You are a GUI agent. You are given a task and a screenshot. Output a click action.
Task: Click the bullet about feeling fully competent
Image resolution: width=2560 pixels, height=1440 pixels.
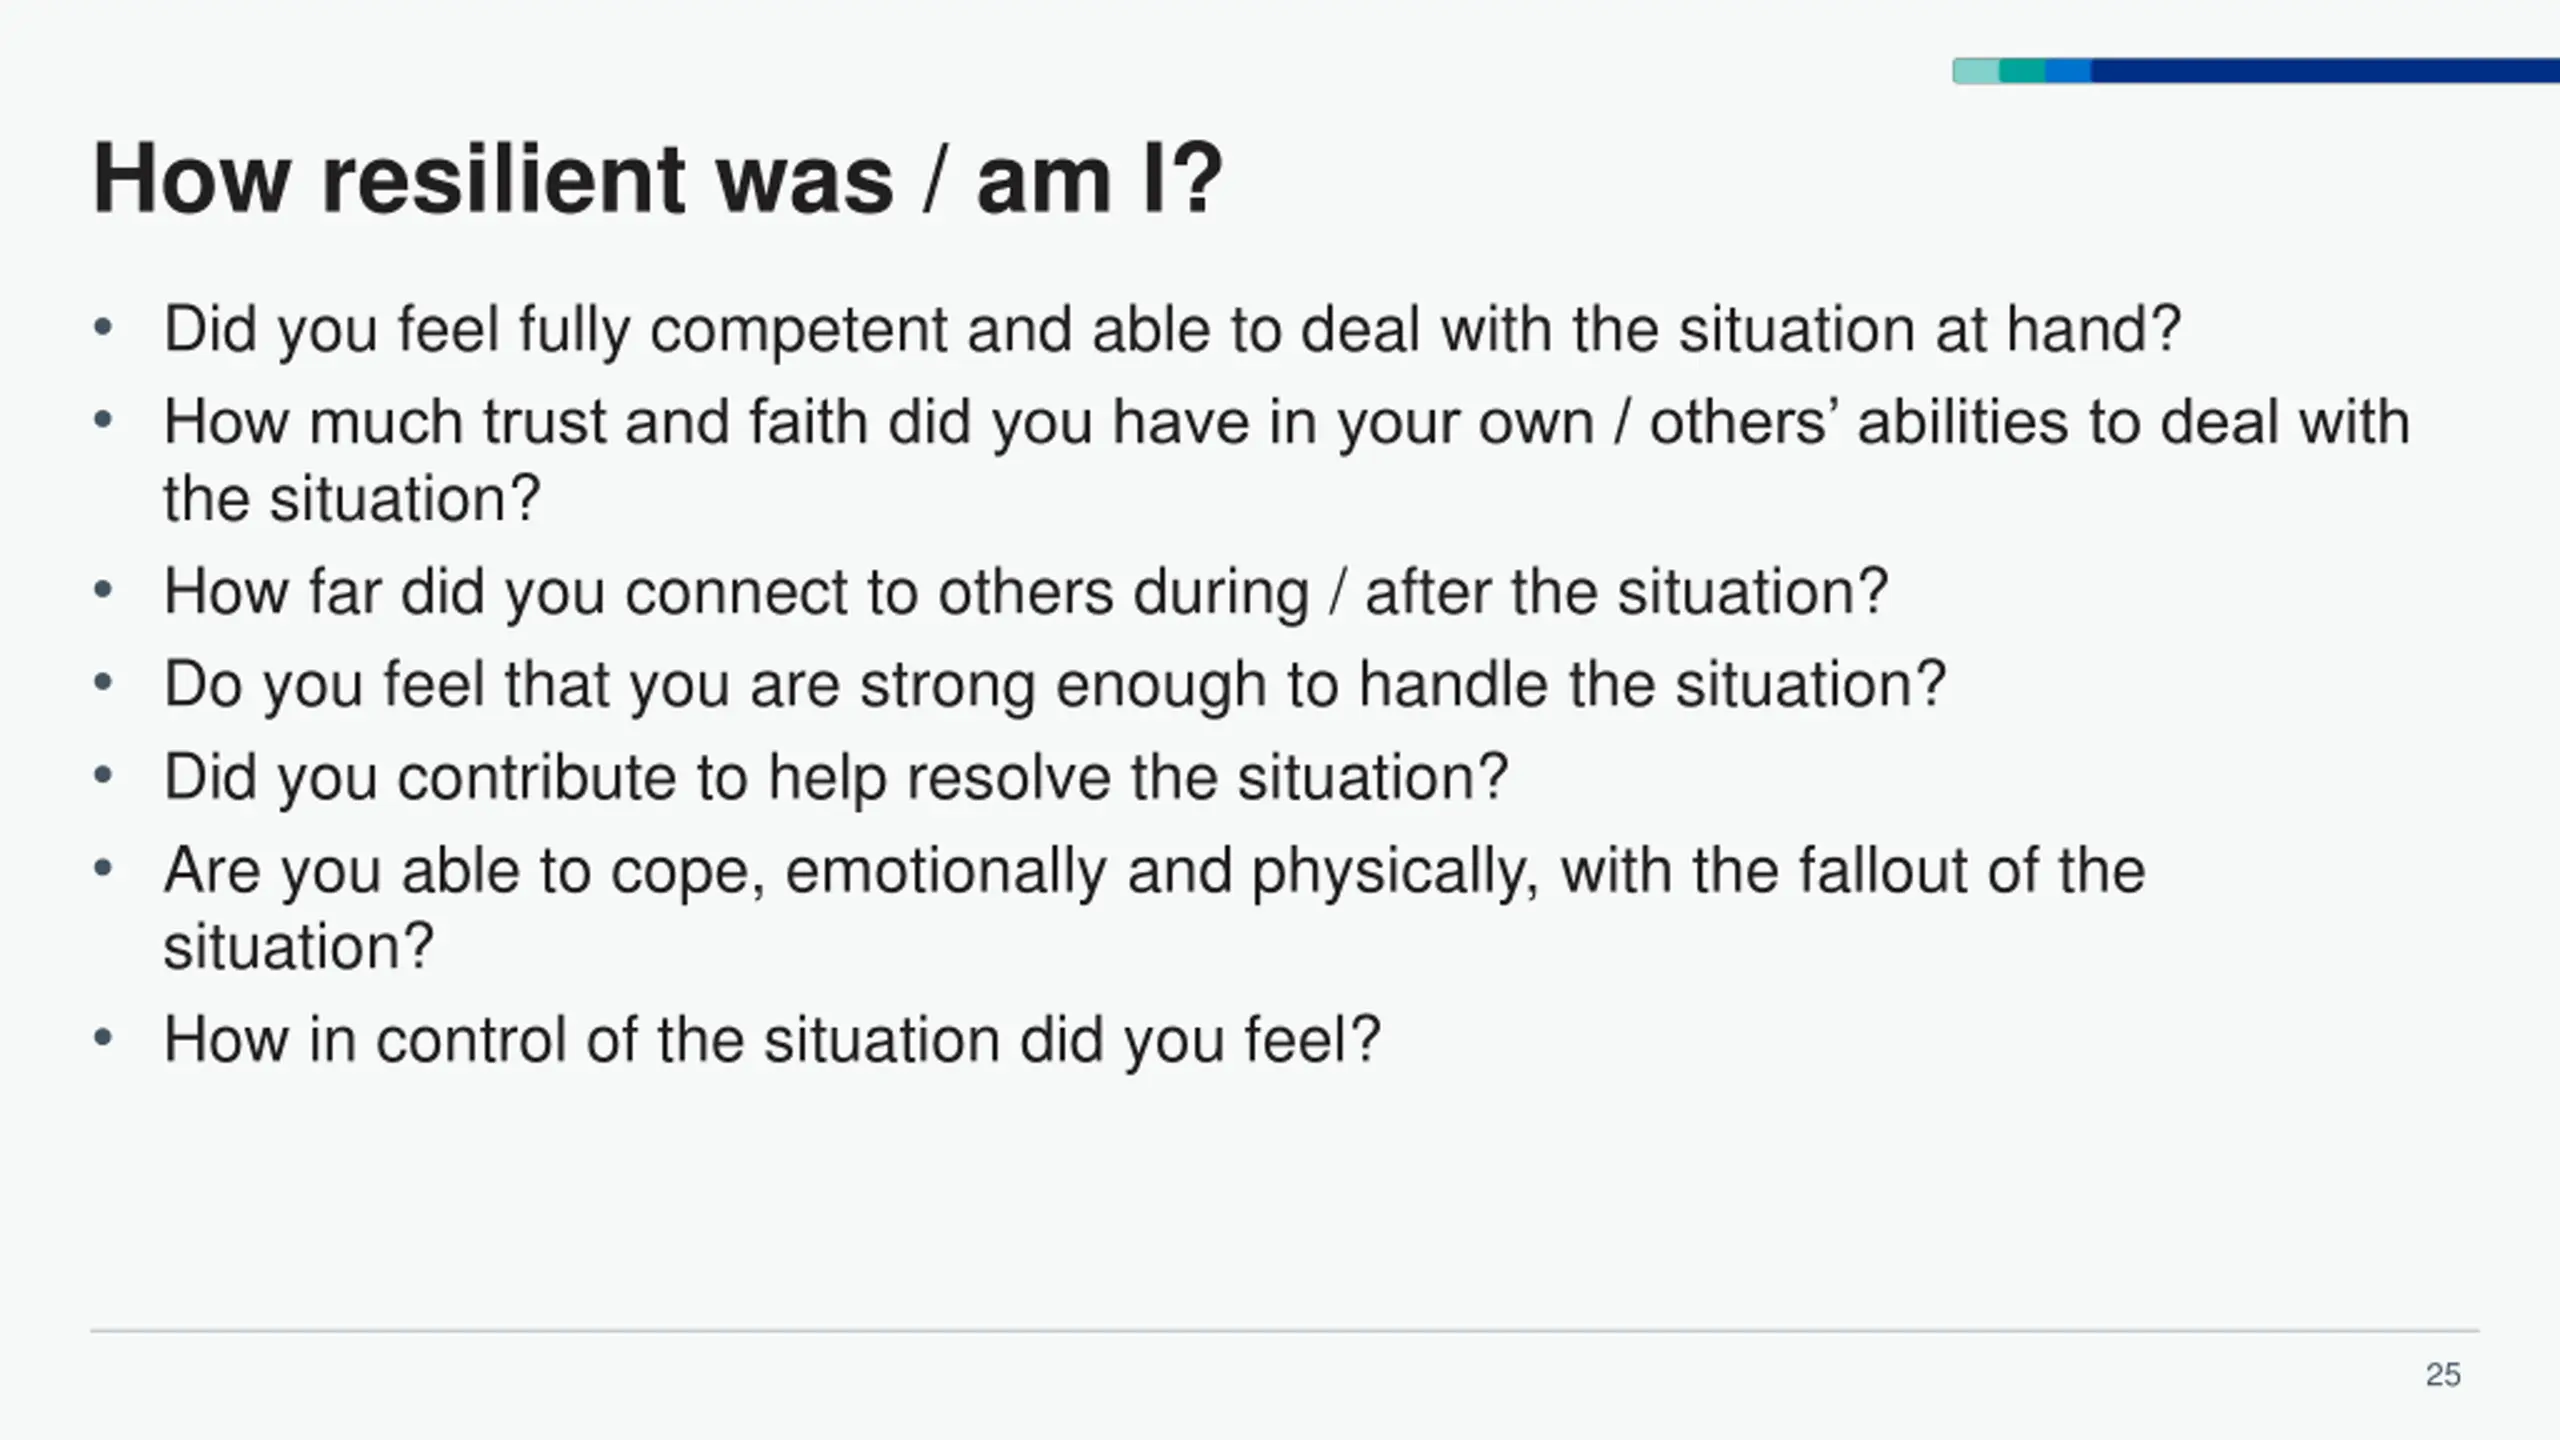click(1171, 329)
